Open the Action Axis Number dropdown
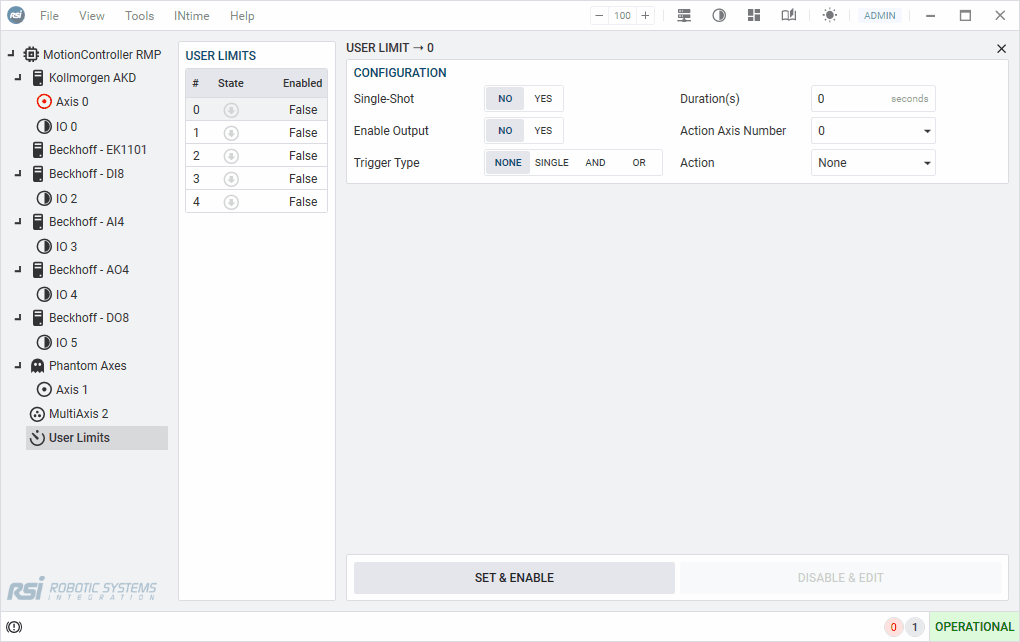This screenshot has width=1020, height=642. click(873, 131)
